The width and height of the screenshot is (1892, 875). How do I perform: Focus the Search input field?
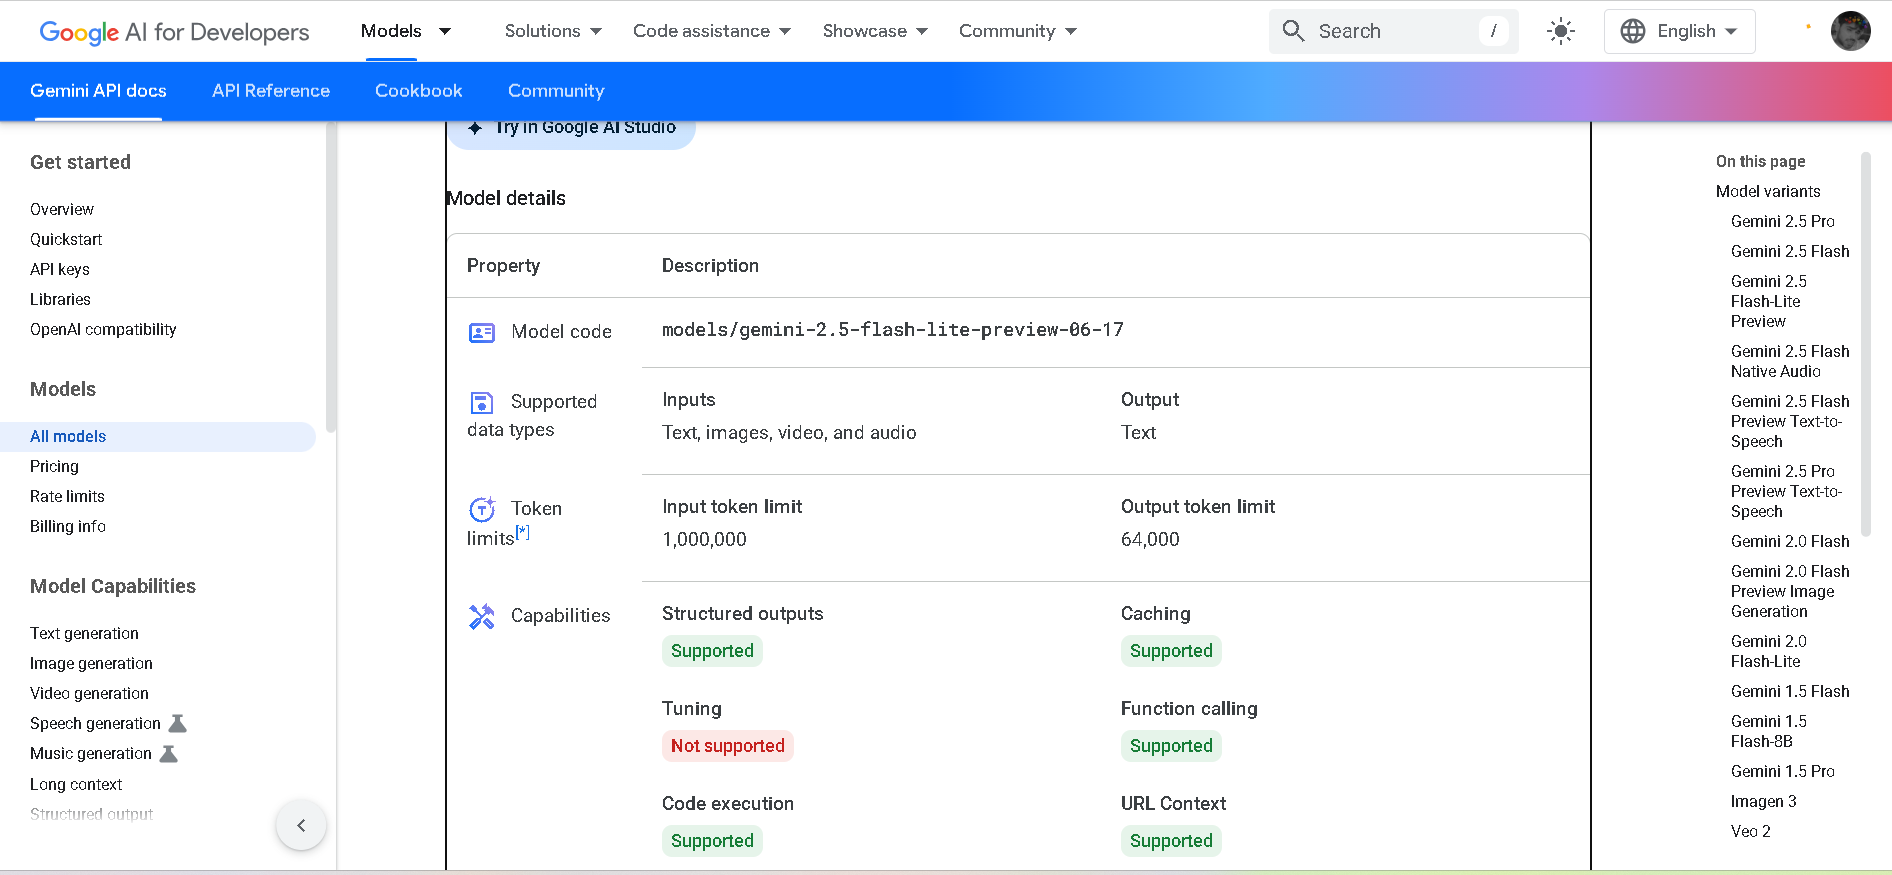(1394, 31)
